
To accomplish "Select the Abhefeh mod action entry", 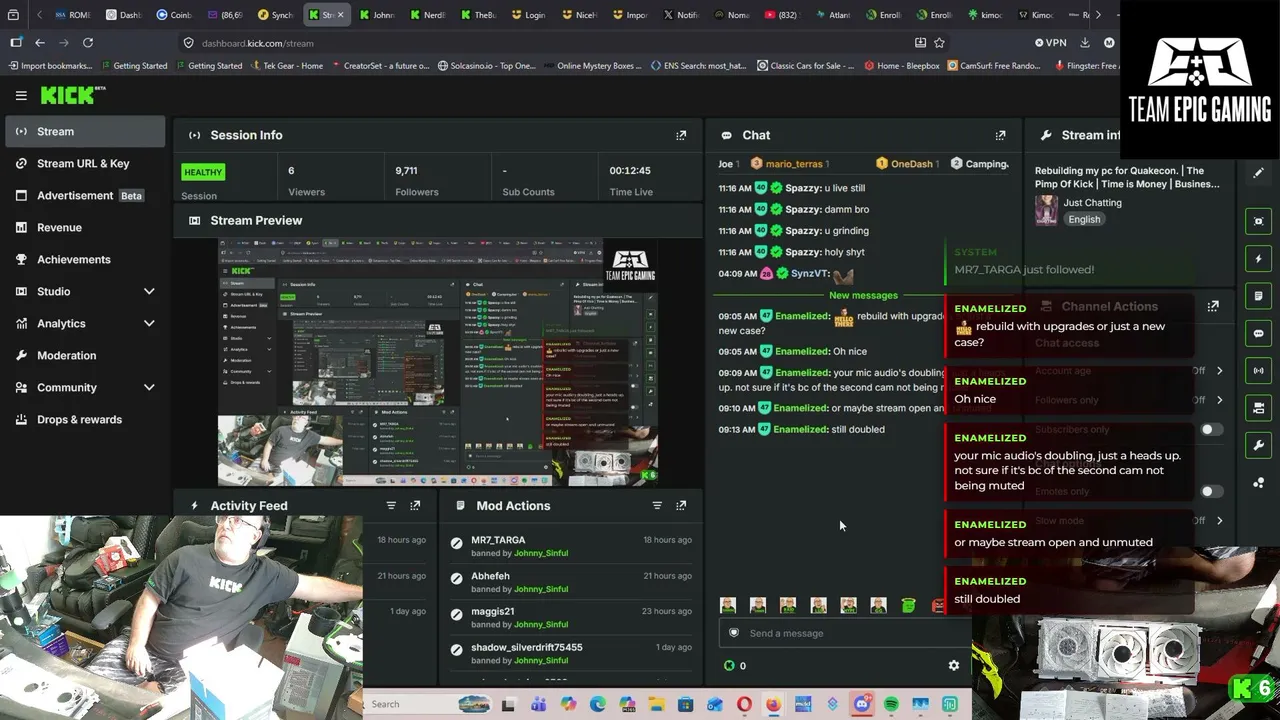I will point(570,582).
